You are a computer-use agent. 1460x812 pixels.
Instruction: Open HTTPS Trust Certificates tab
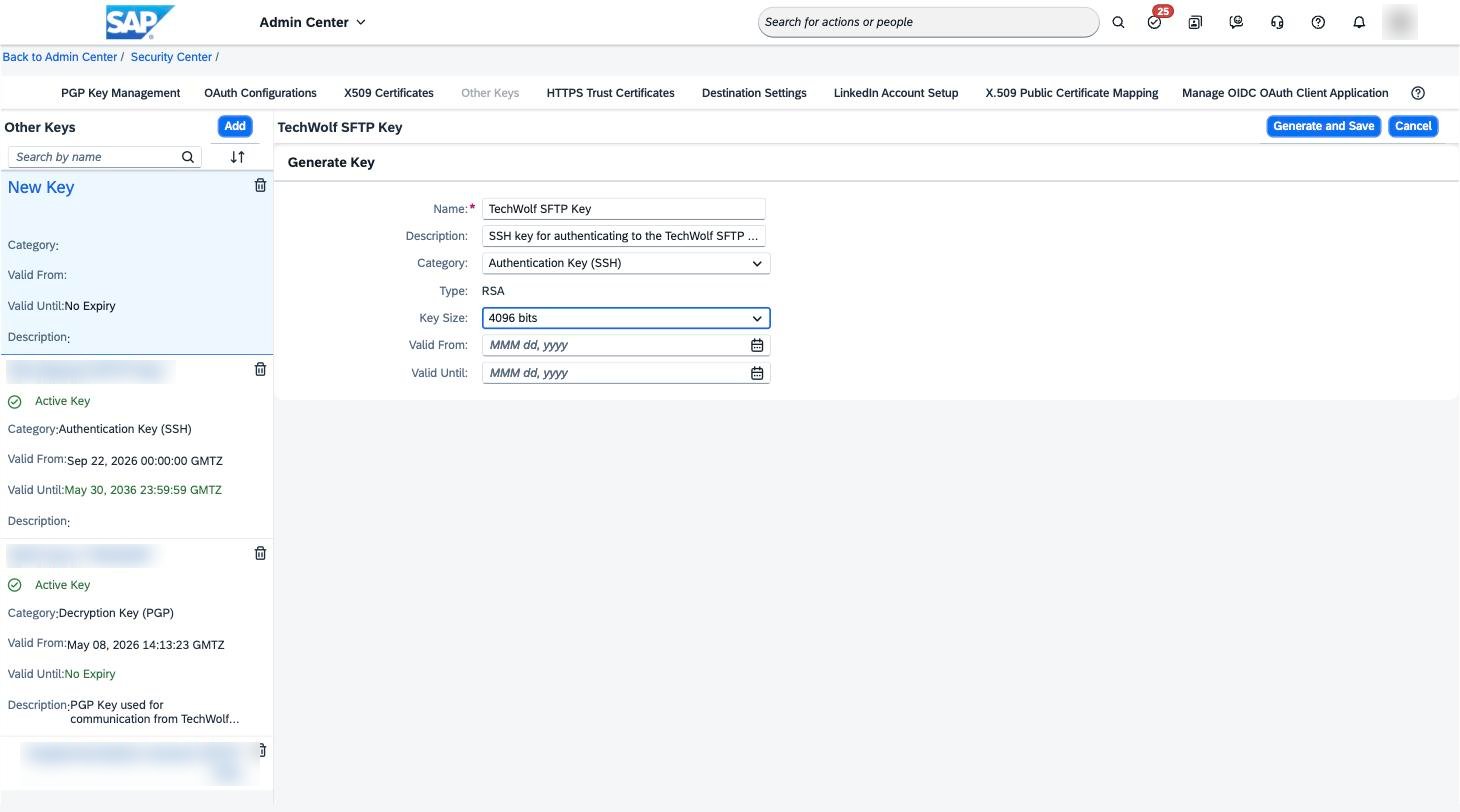click(610, 93)
